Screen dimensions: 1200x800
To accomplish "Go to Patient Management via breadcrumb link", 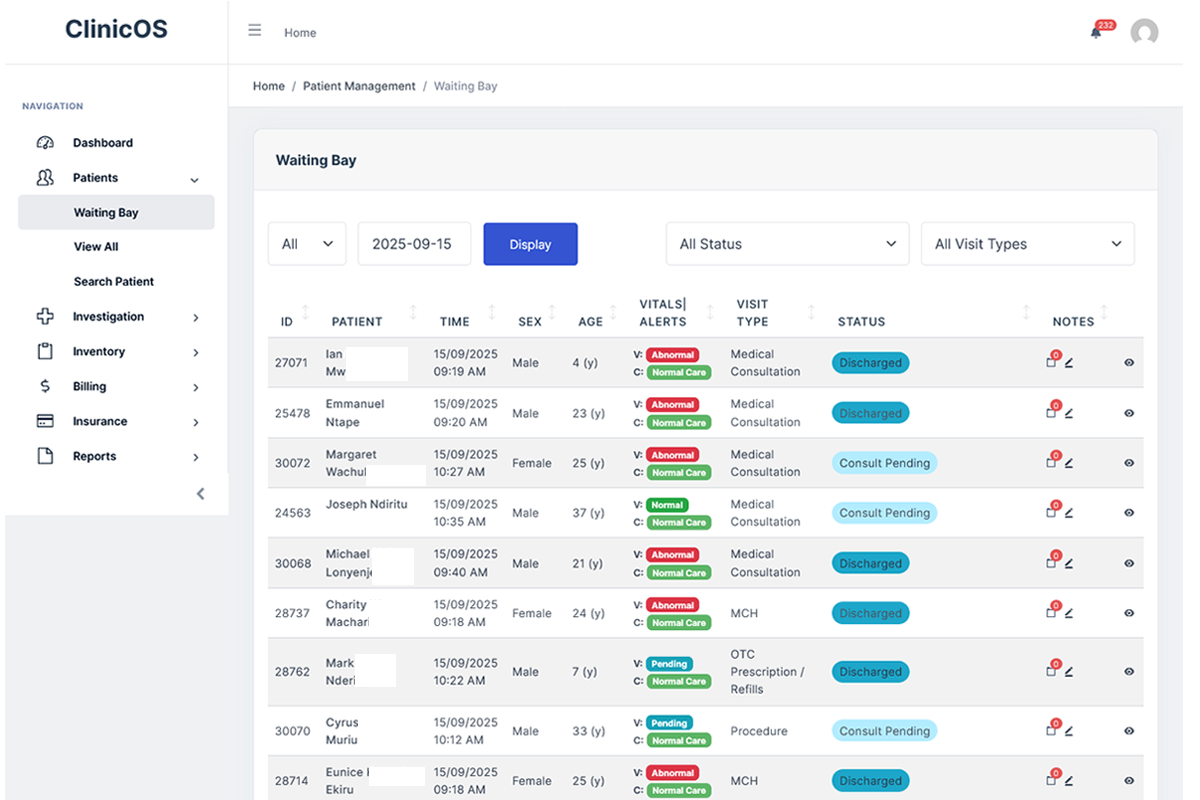I will (359, 86).
